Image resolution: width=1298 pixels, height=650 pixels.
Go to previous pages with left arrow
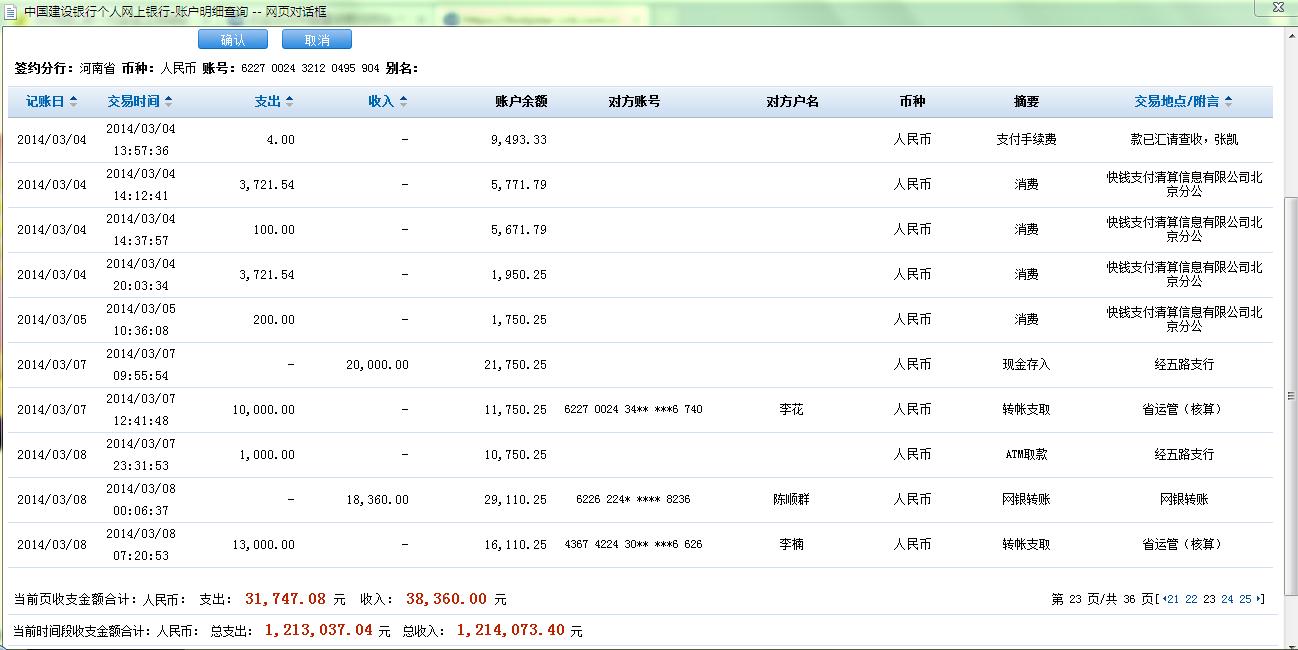pos(1162,599)
